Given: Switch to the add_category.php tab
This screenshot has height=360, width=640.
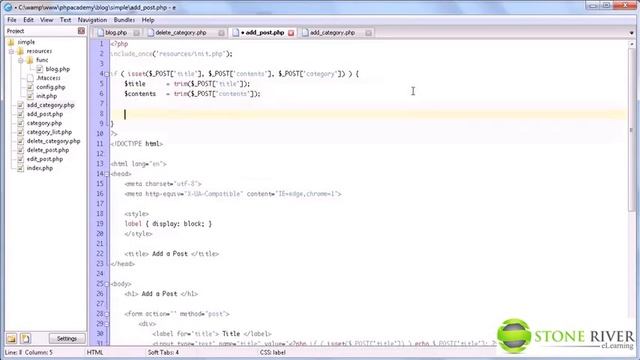Looking at the screenshot, I should click(x=332, y=33).
